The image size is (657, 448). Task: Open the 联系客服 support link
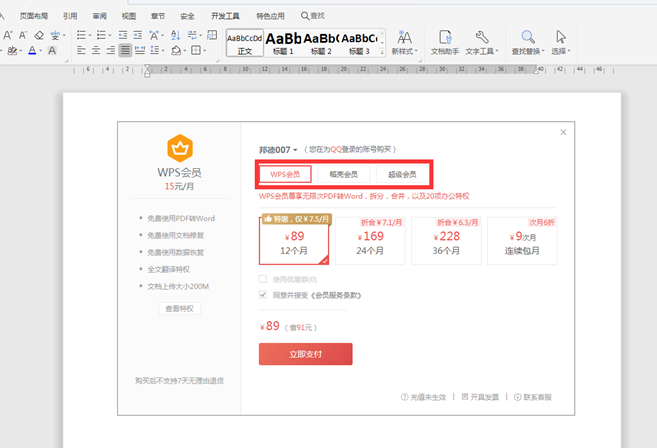pos(533,397)
